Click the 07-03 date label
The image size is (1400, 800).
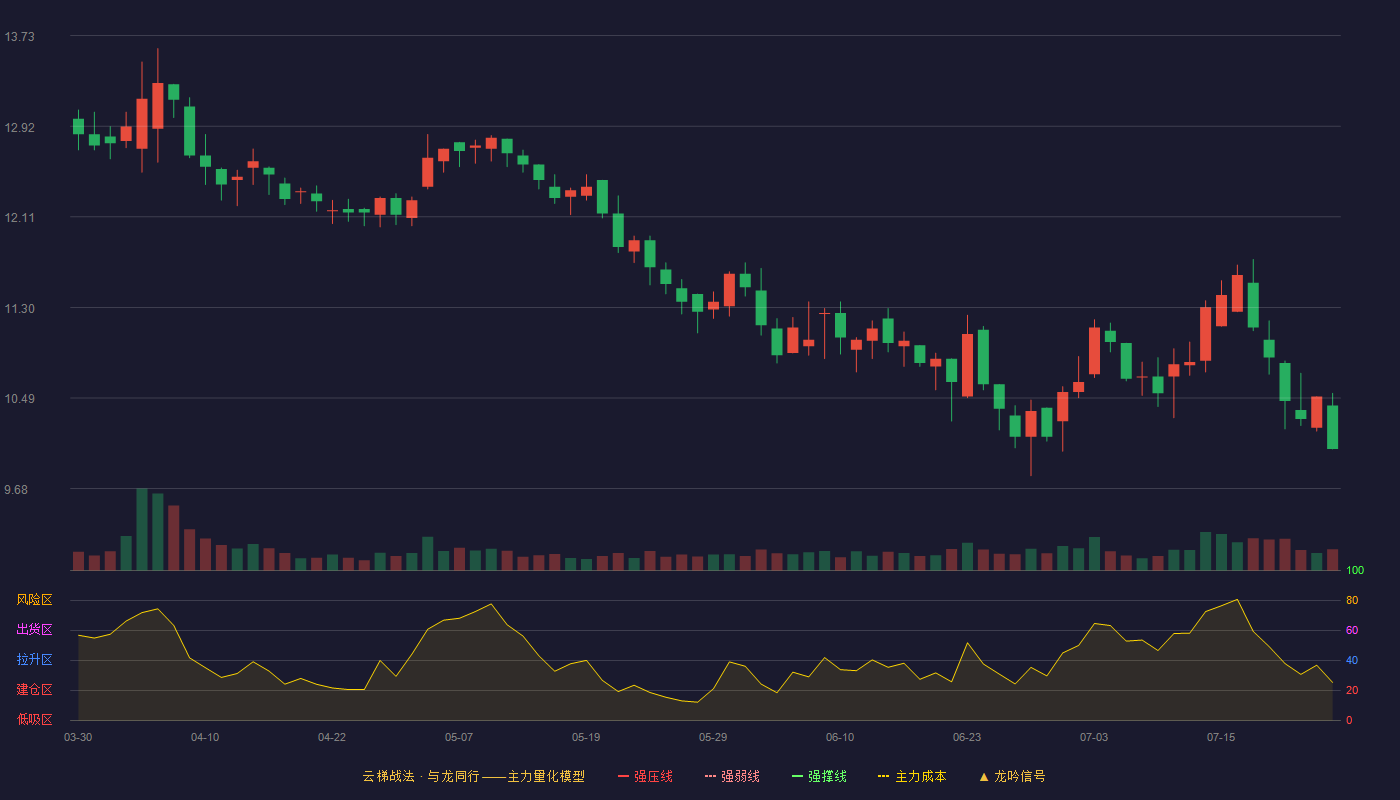click(1094, 737)
